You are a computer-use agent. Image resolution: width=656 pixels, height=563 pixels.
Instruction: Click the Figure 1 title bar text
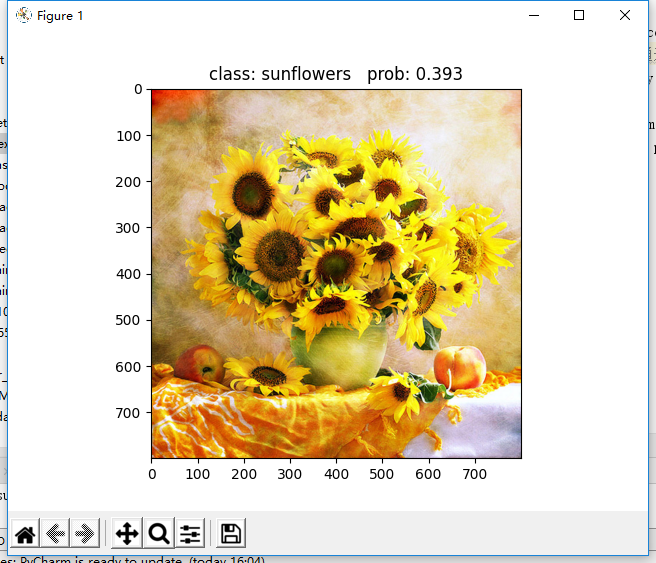coord(60,16)
